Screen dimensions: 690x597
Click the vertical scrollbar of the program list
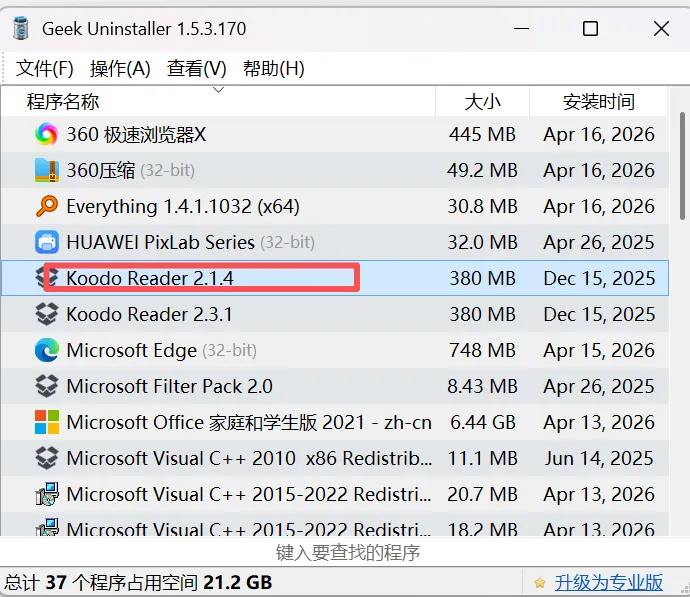[x=682, y=166]
